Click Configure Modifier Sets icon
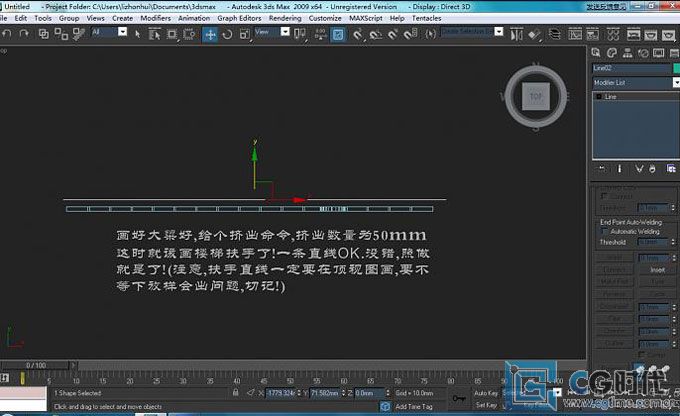This screenshot has width=680, height=416. point(671,169)
